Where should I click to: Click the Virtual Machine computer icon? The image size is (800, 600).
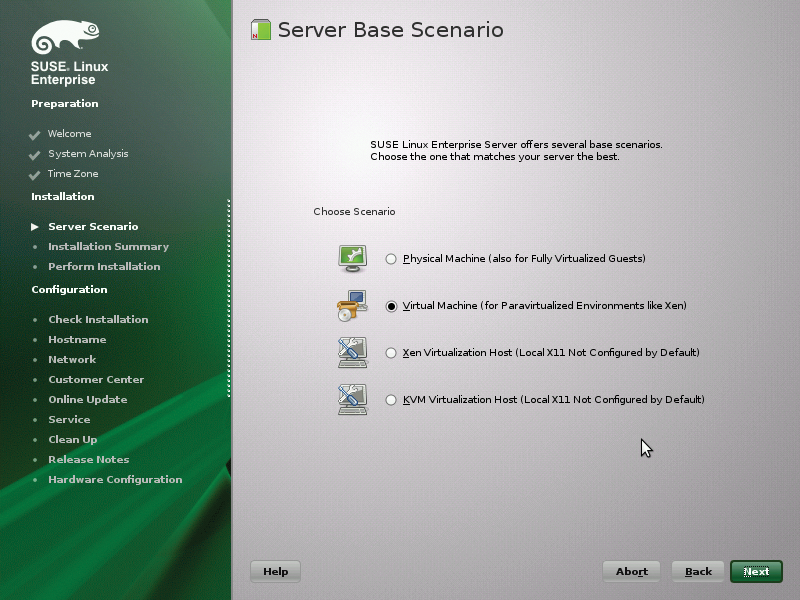coord(352,305)
